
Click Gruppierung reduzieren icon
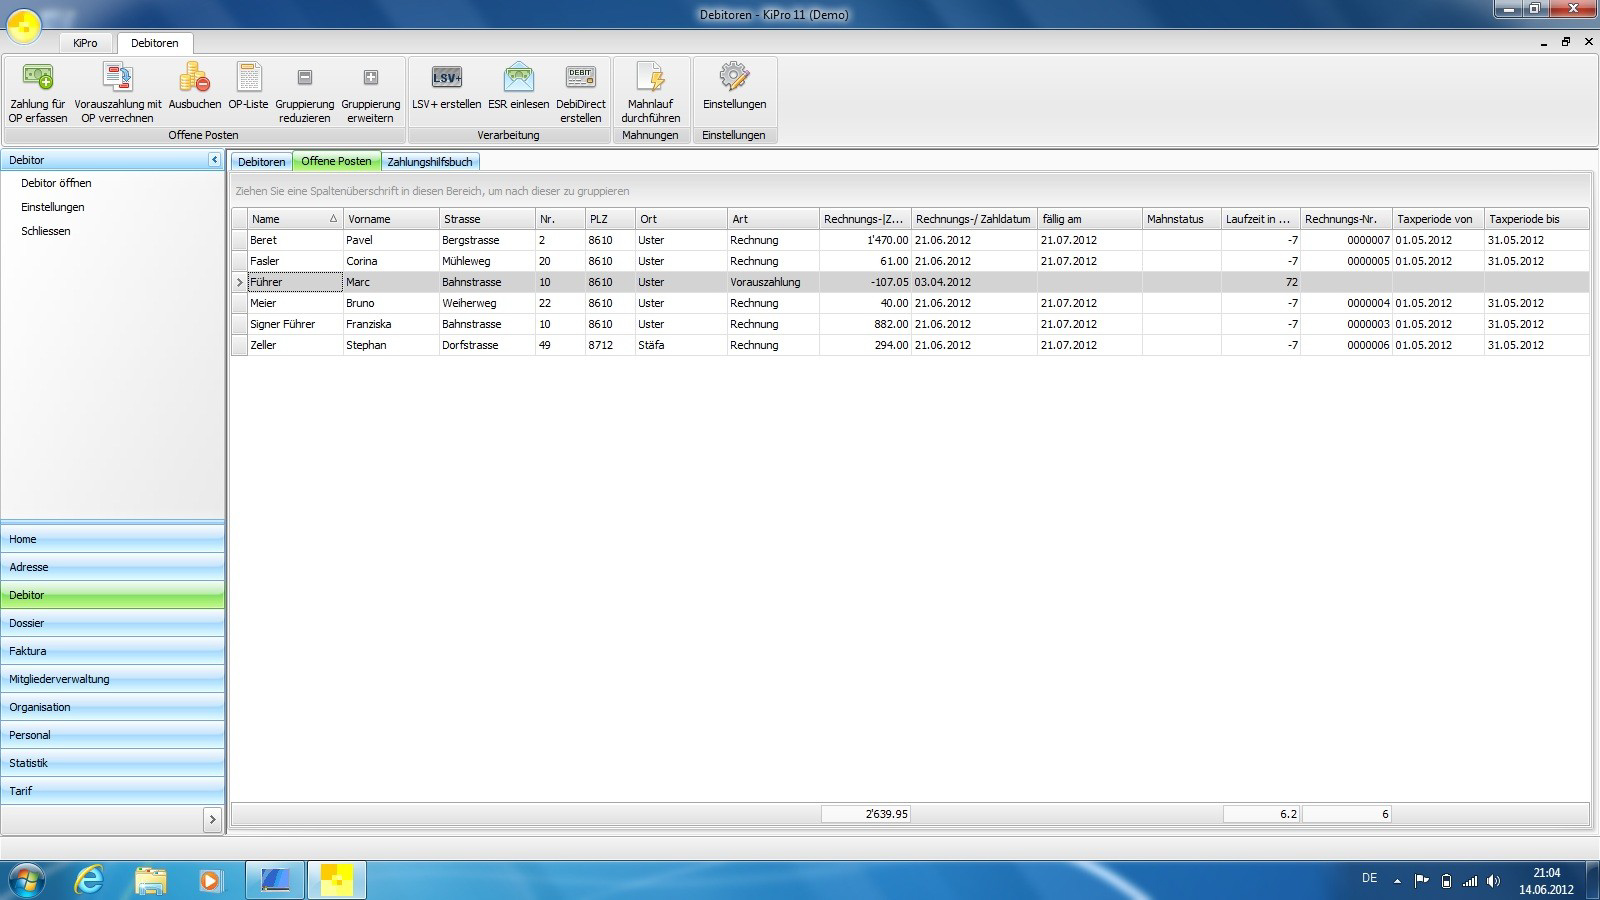coord(305,78)
